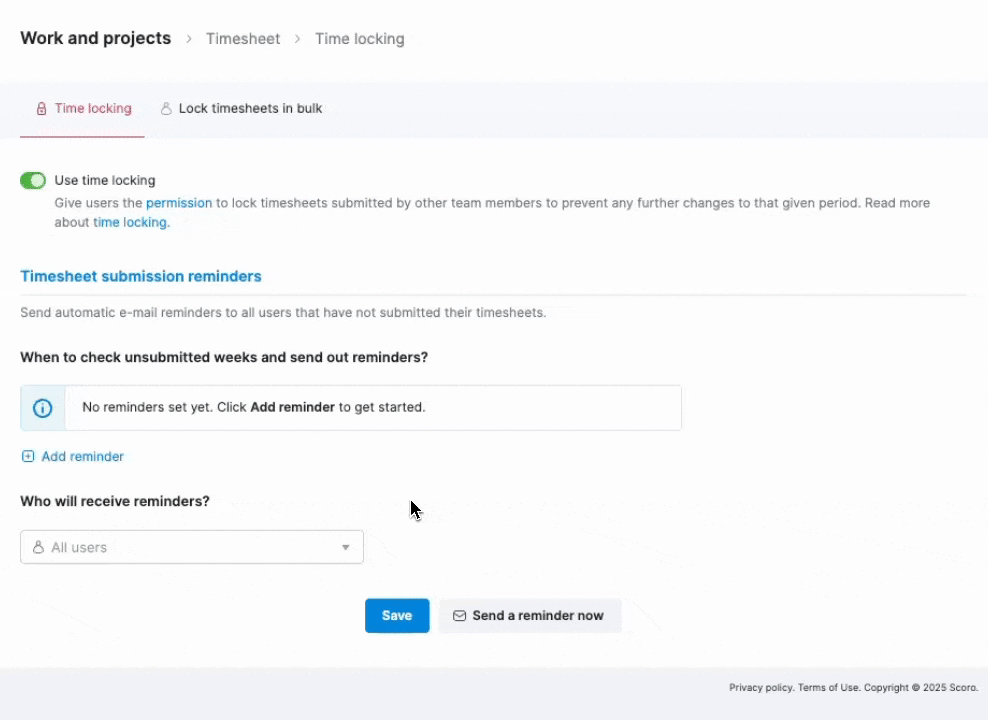988x720 pixels.
Task: Click the blue info circle icon
Action: (42, 408)
